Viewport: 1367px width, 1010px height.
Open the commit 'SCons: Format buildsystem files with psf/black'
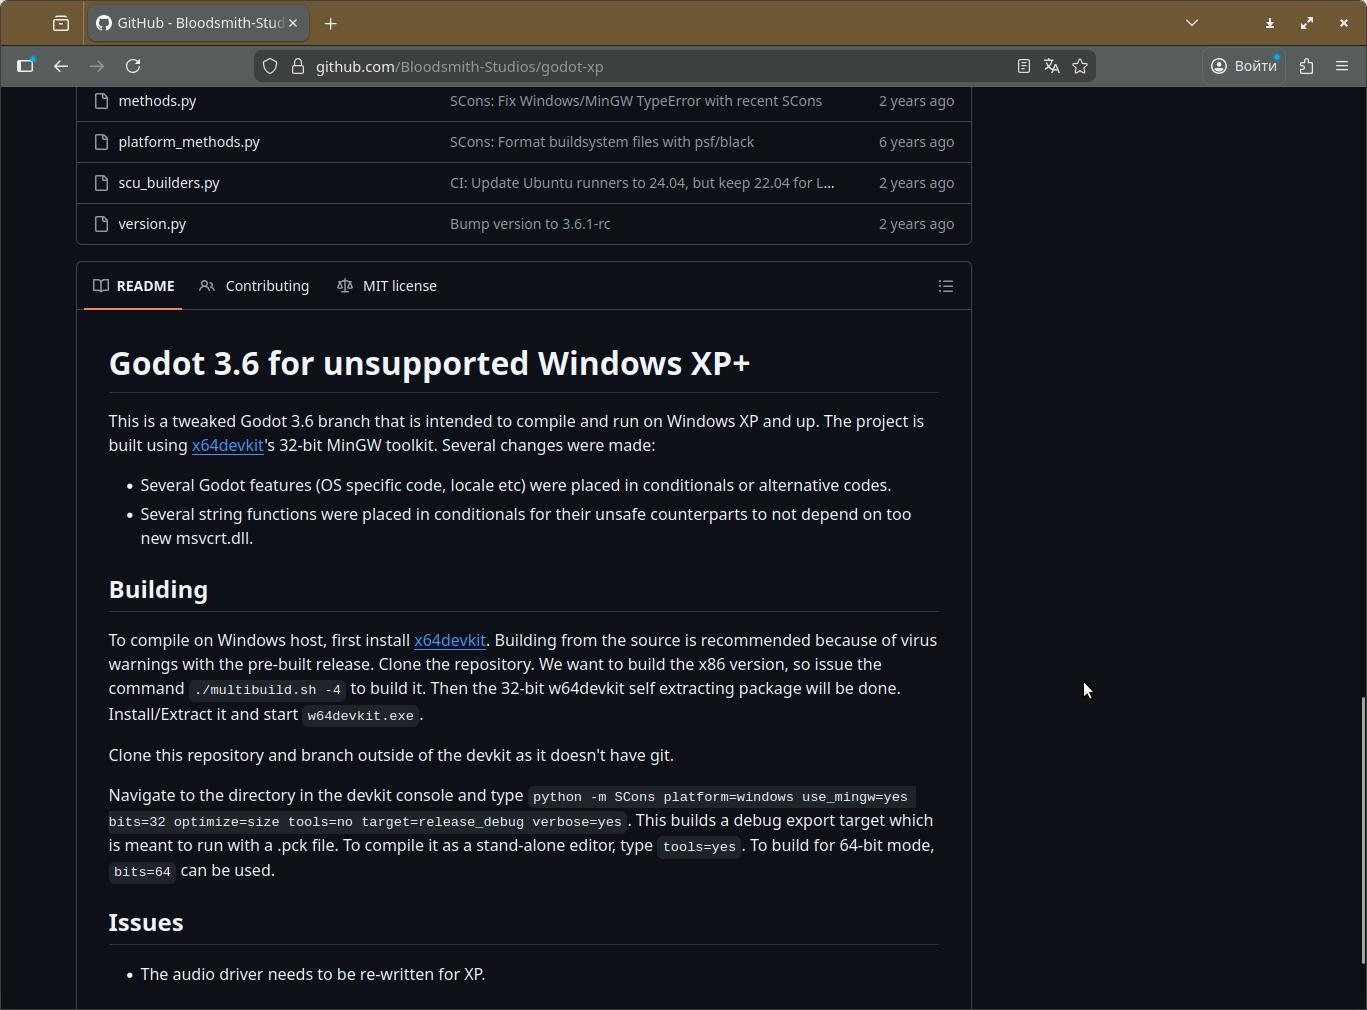[602, 142]
